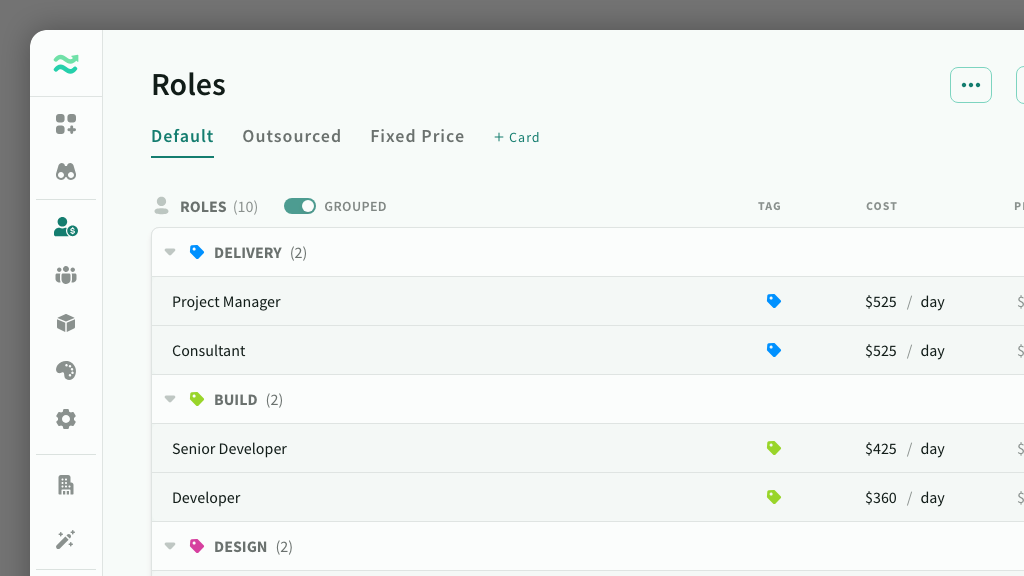This screenshot has height=576, width=1024.
Task: Collapse the Delivery group
Action: (170, 253)
